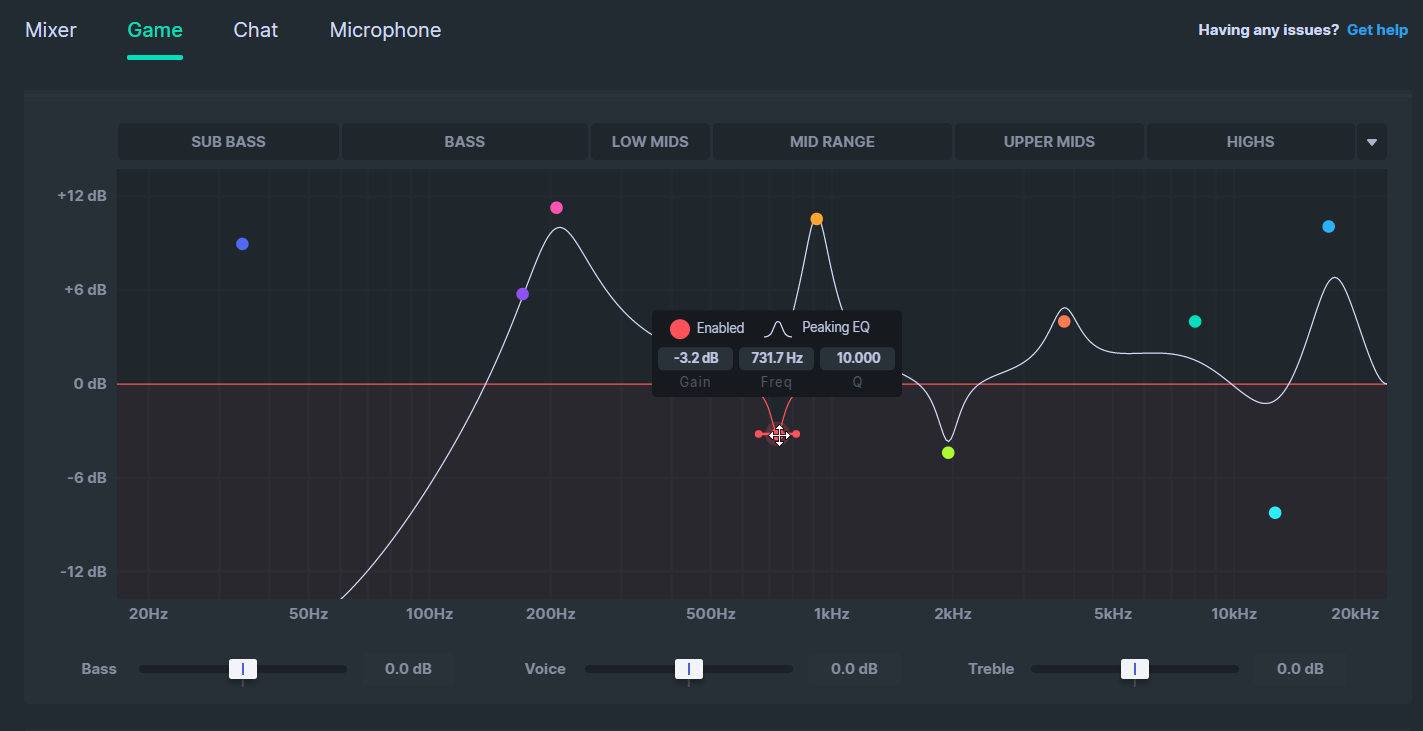The width and height of the screenshot is (1423, 731).
Task: Click the SUB BASS band button
Action: pyautogui.click(x=228, y=142)
